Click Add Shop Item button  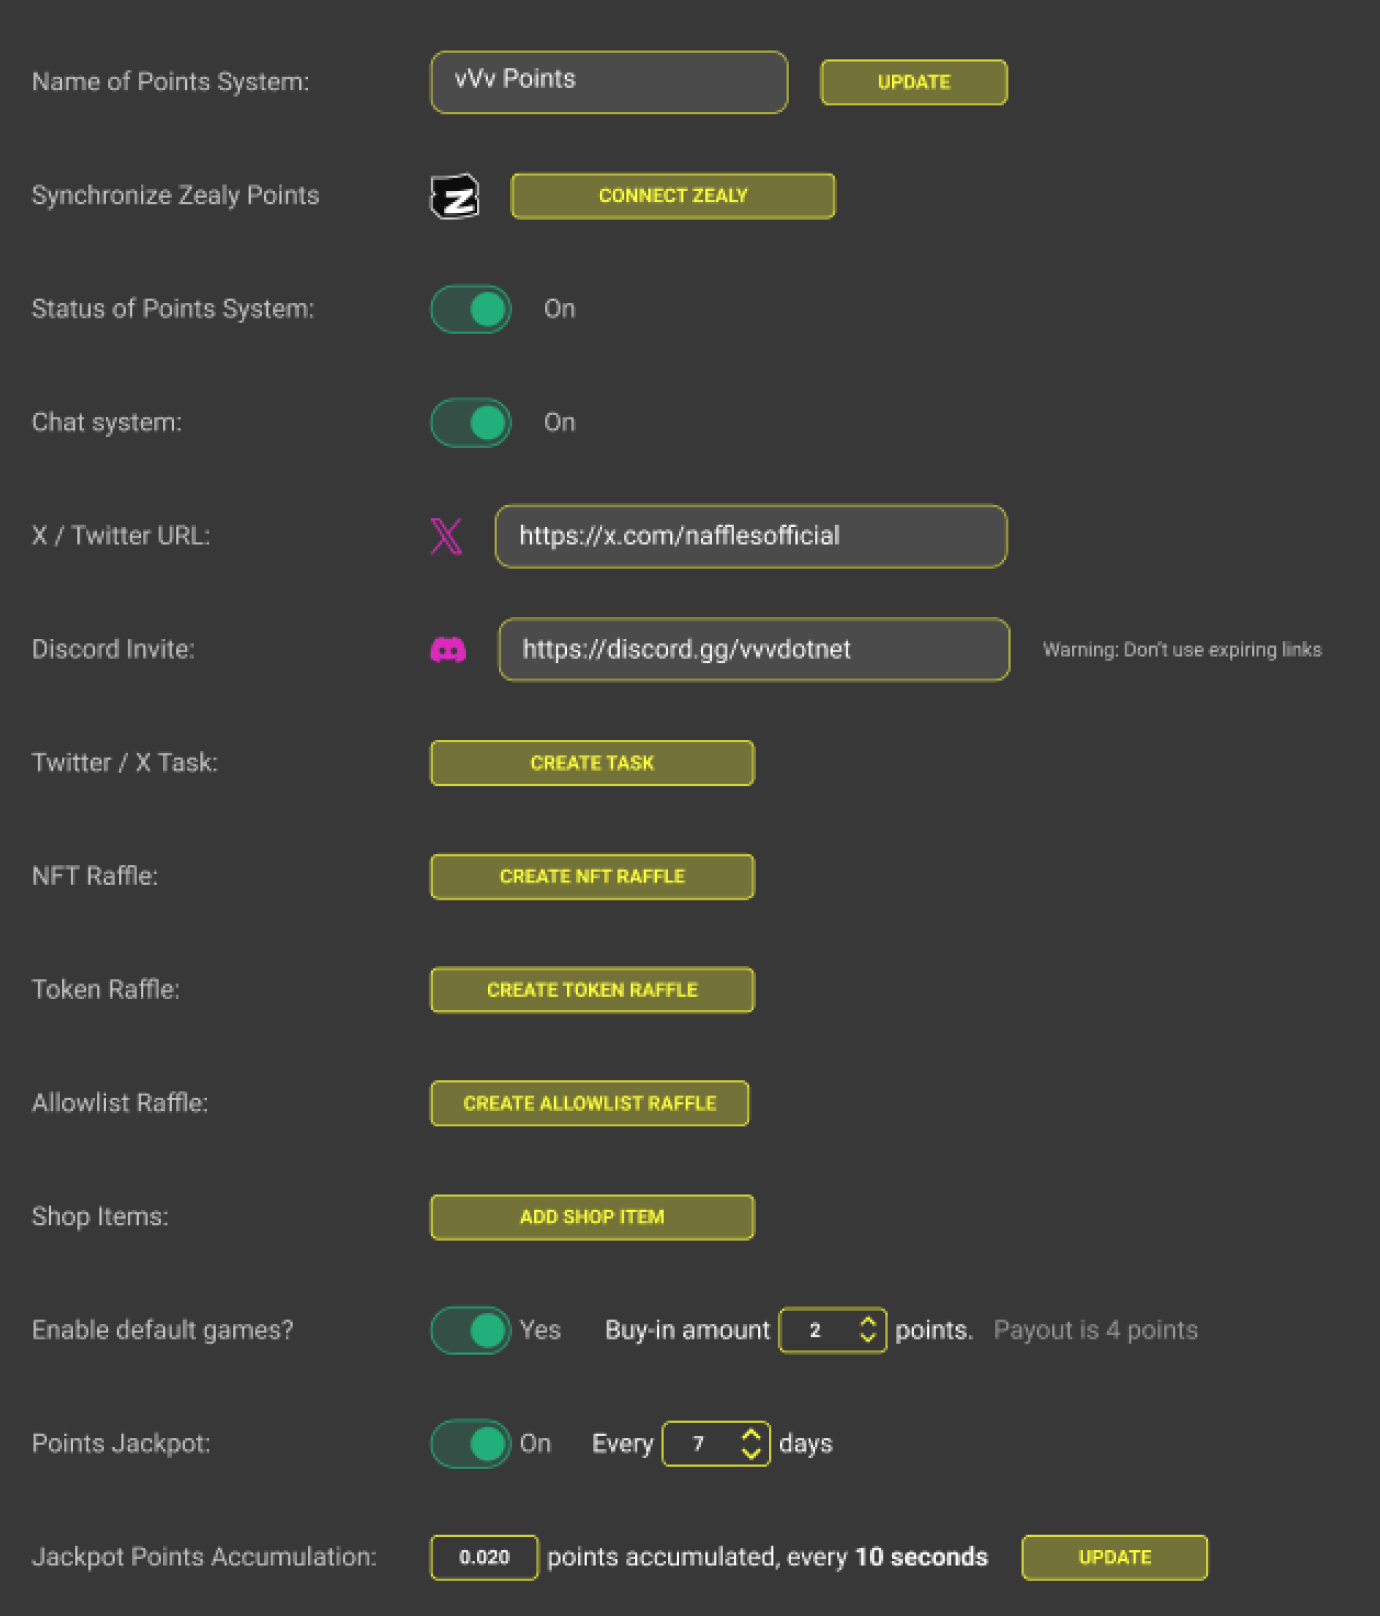(592, 1217)
